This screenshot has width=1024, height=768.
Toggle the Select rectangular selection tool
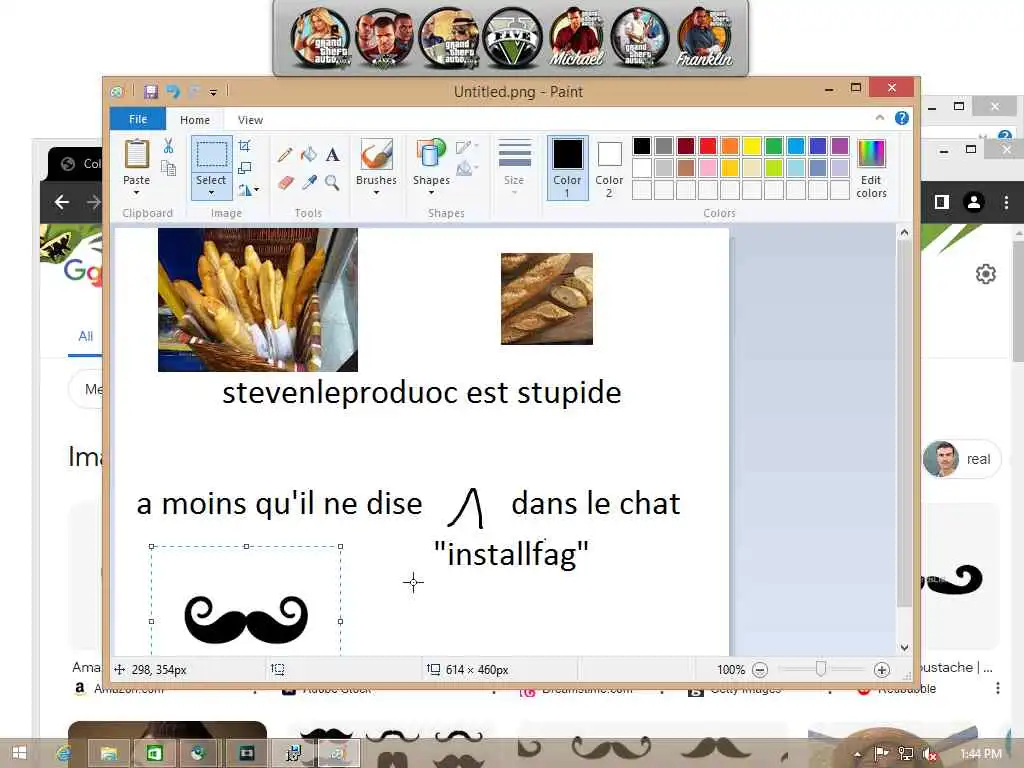[x=212, y=155]
